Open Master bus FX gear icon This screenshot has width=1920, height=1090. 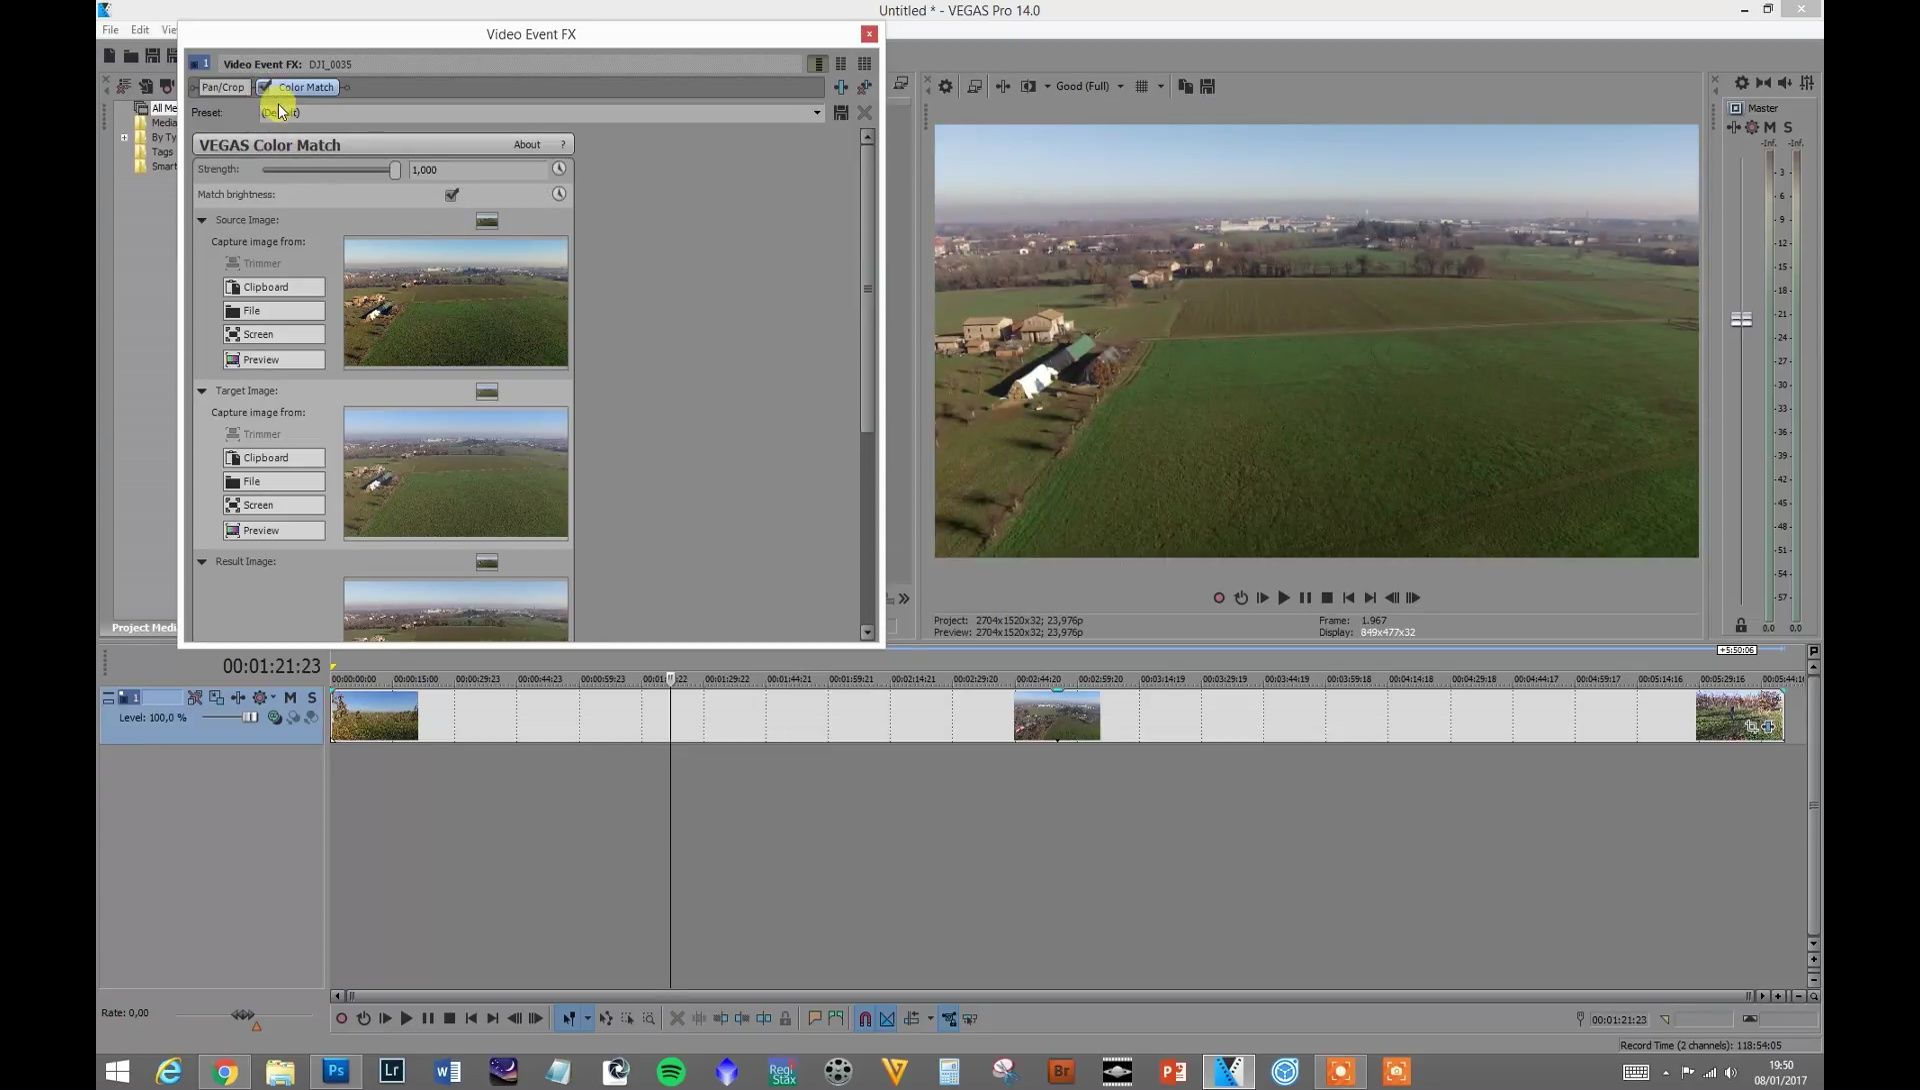pos(1752,128)
